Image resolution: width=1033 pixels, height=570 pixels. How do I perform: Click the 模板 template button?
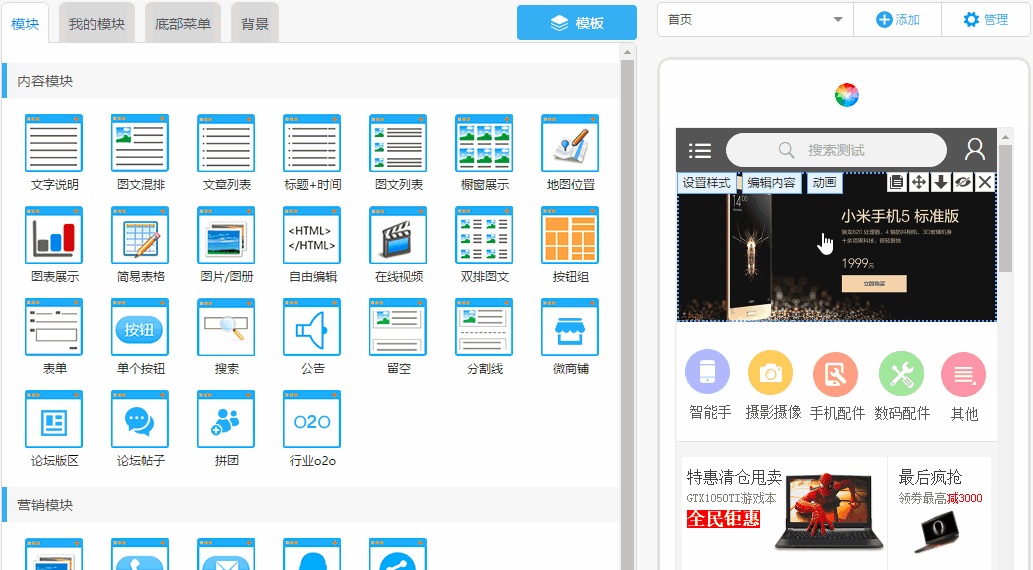(x=577, y=23)
